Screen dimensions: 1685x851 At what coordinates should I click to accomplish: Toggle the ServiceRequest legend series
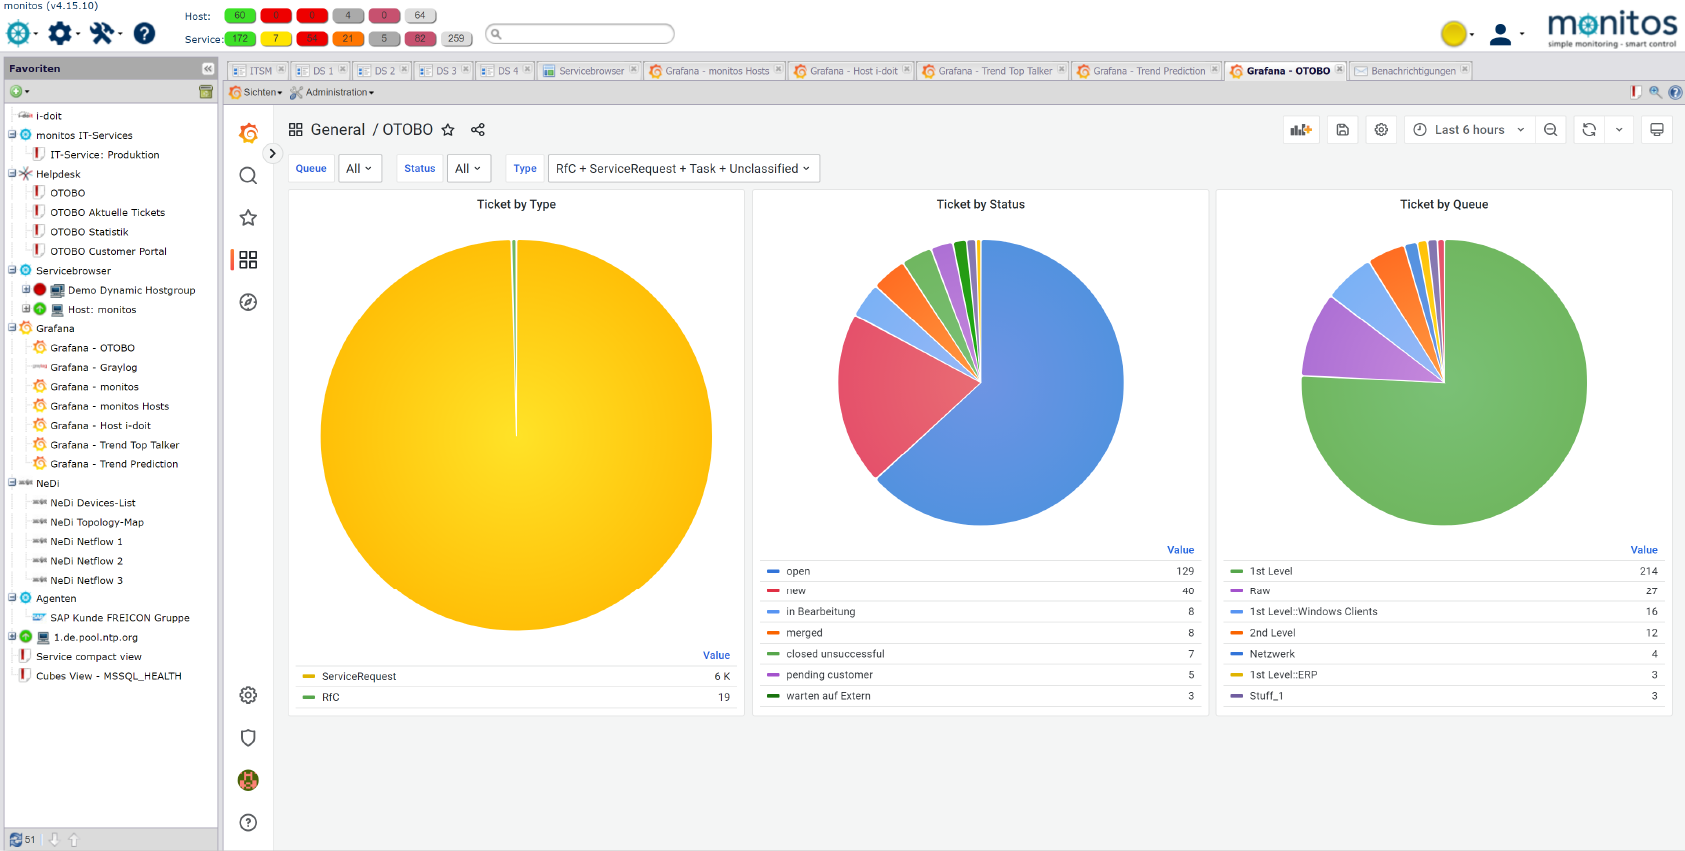point(358,677)
